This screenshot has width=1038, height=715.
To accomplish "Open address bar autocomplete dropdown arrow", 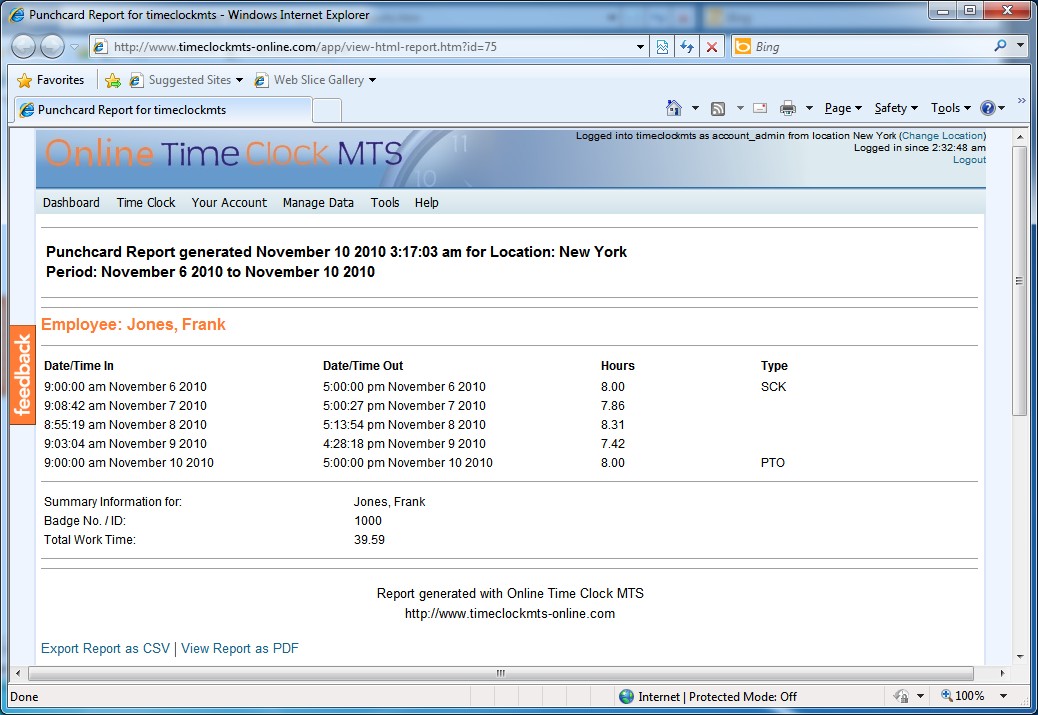I will point(640,47).
